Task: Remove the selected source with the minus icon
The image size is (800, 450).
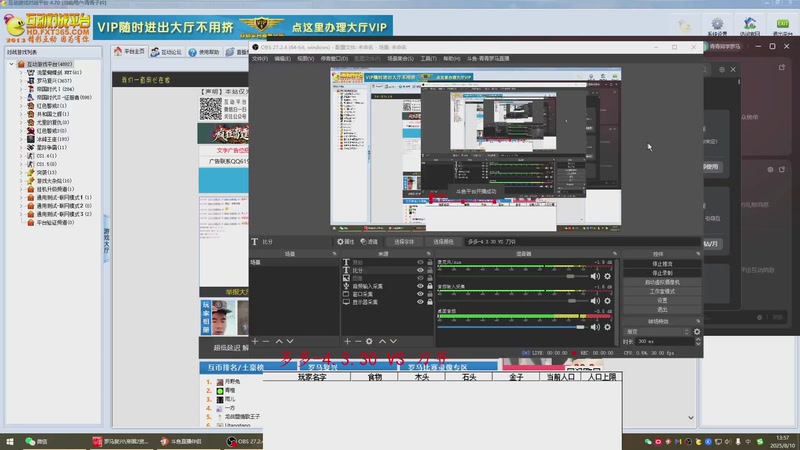Action: (358, 341)
